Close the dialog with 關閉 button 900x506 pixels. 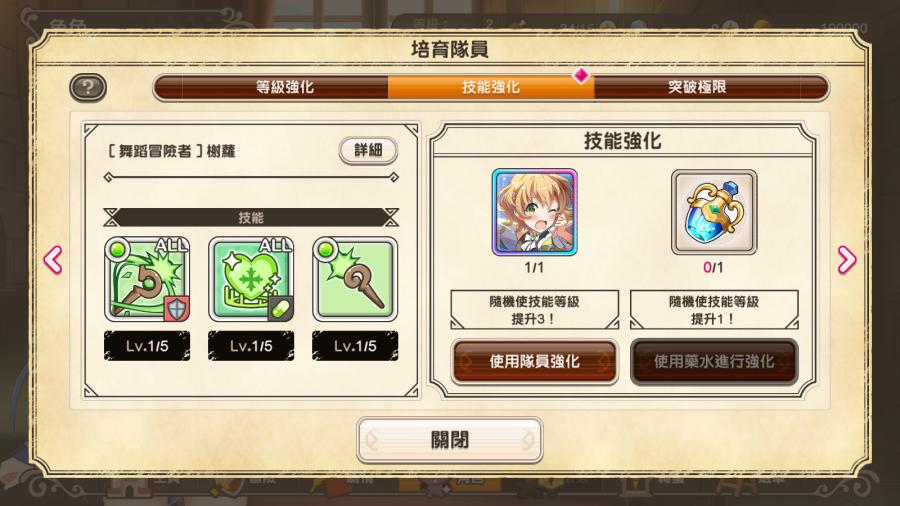click(449, 440)
